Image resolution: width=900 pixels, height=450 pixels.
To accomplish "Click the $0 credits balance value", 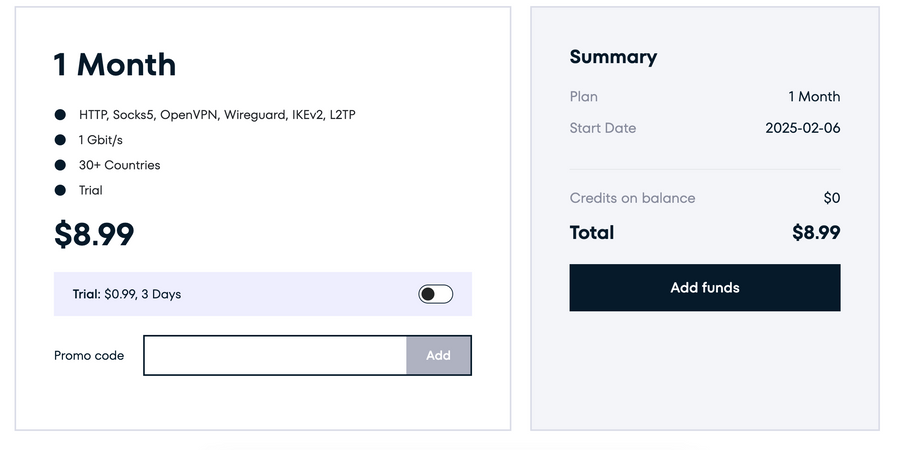I will [831, 198].
